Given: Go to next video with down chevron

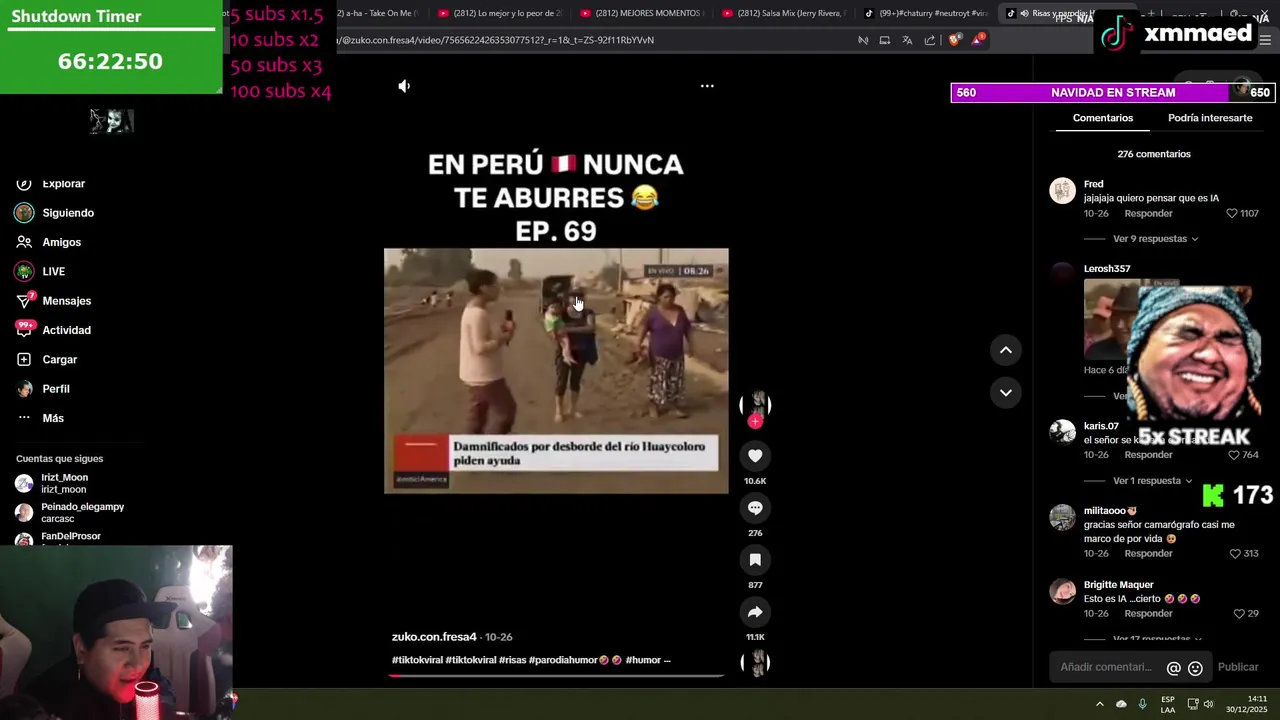Looking at the screenshot, I should (1006, 392).
